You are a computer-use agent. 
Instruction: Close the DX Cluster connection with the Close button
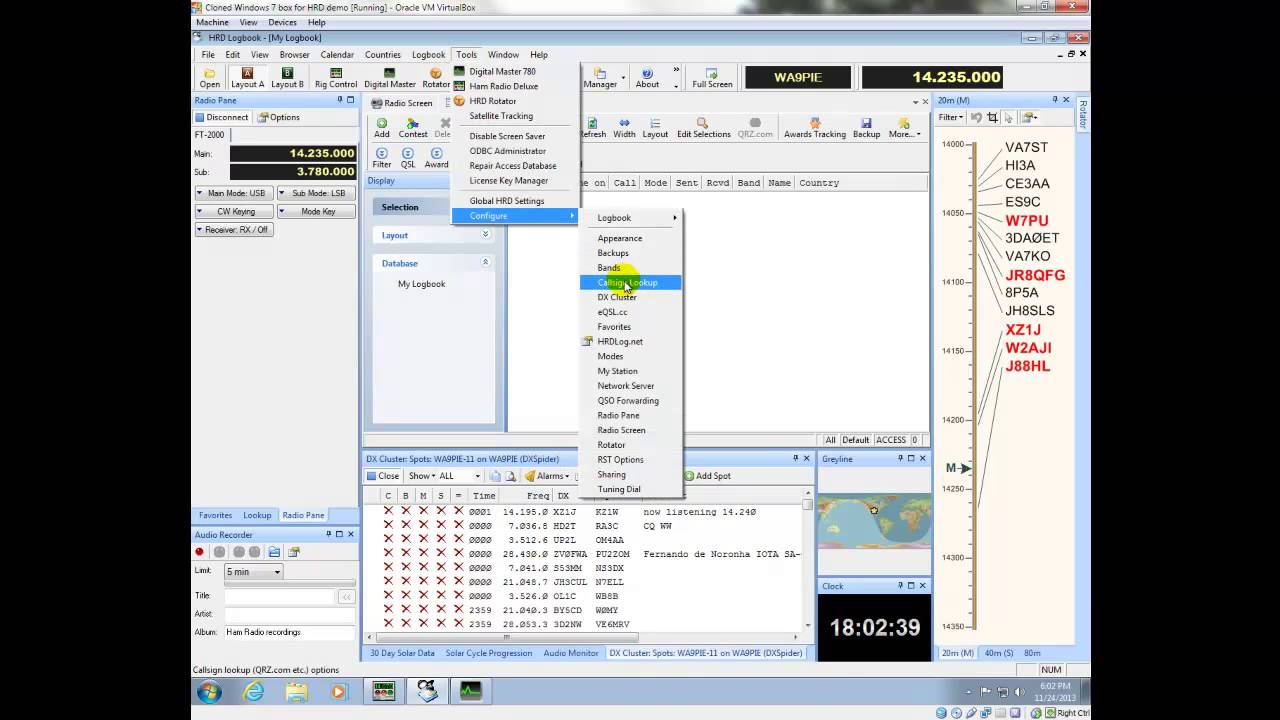pos(383,476)
